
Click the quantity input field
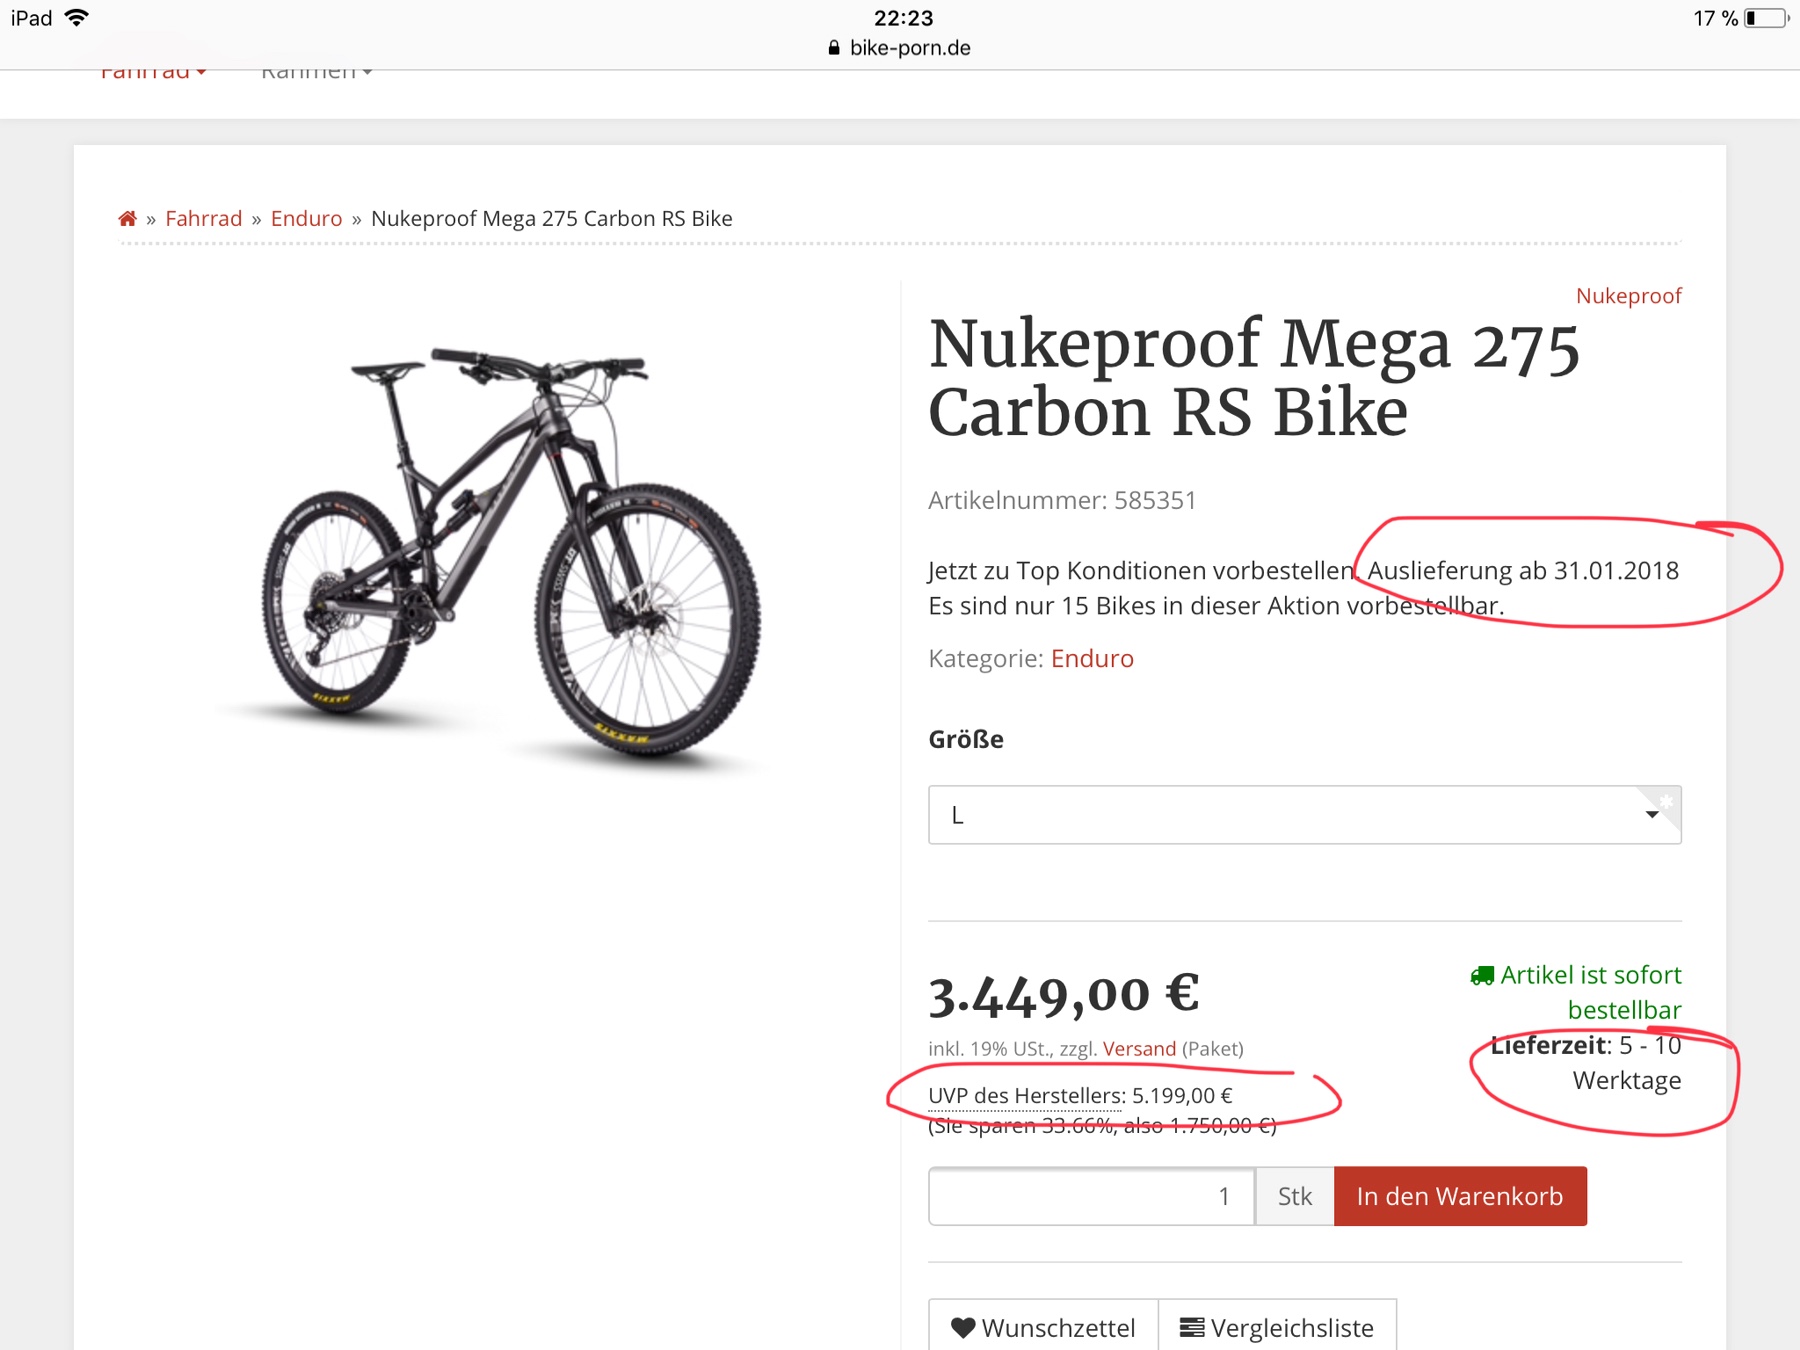1091,1196
